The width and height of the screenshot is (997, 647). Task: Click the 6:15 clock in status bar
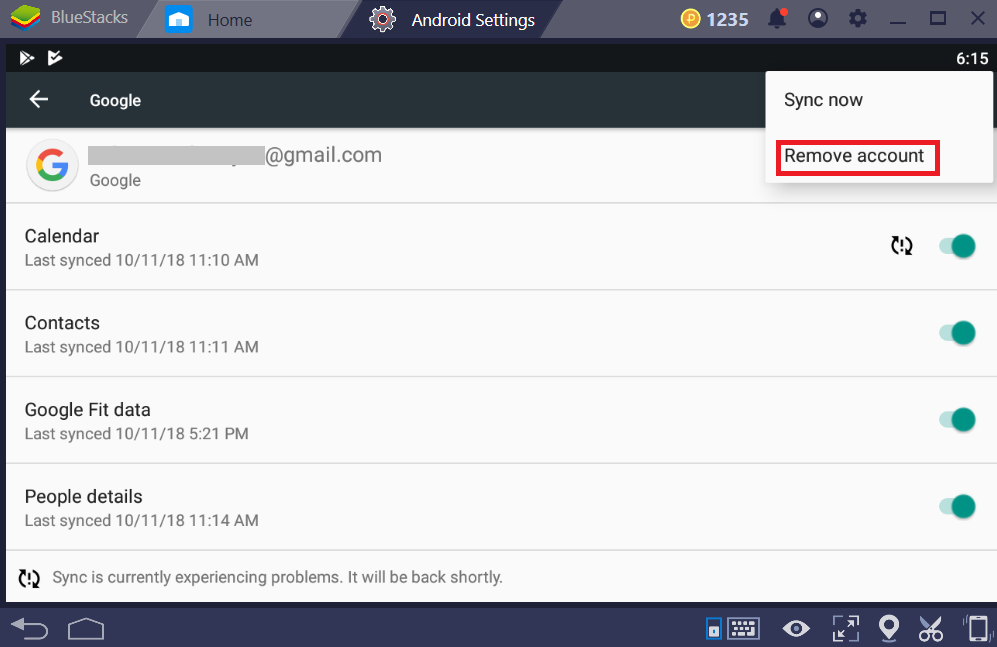tap(972, 58)
